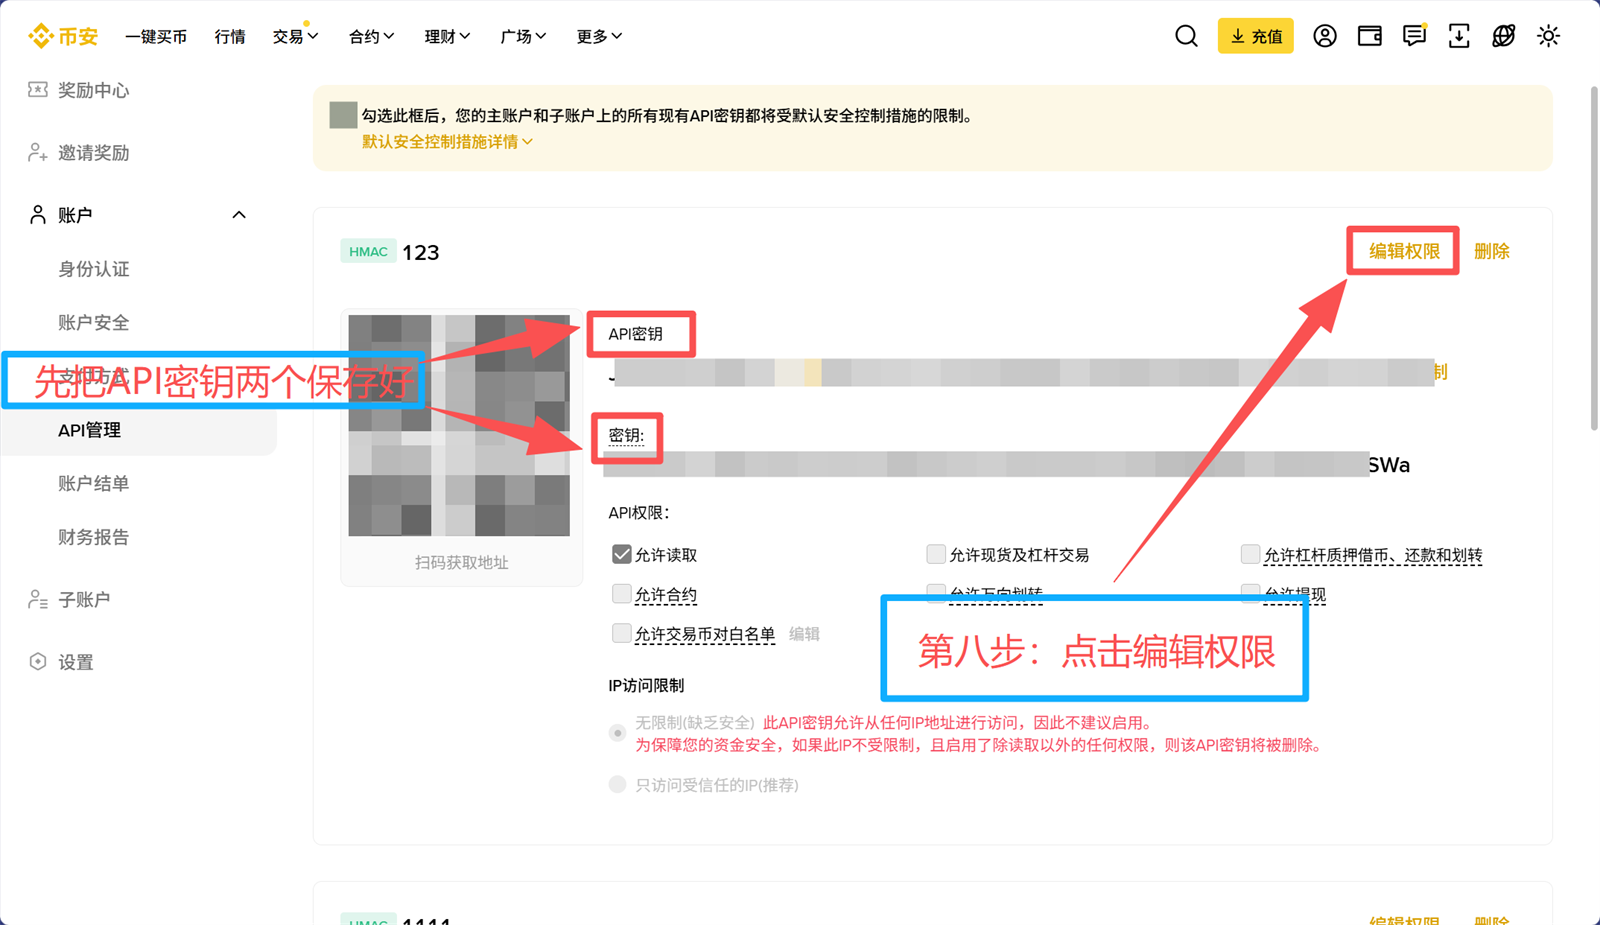Tick the default security controls checkbox

coord(343,115)
